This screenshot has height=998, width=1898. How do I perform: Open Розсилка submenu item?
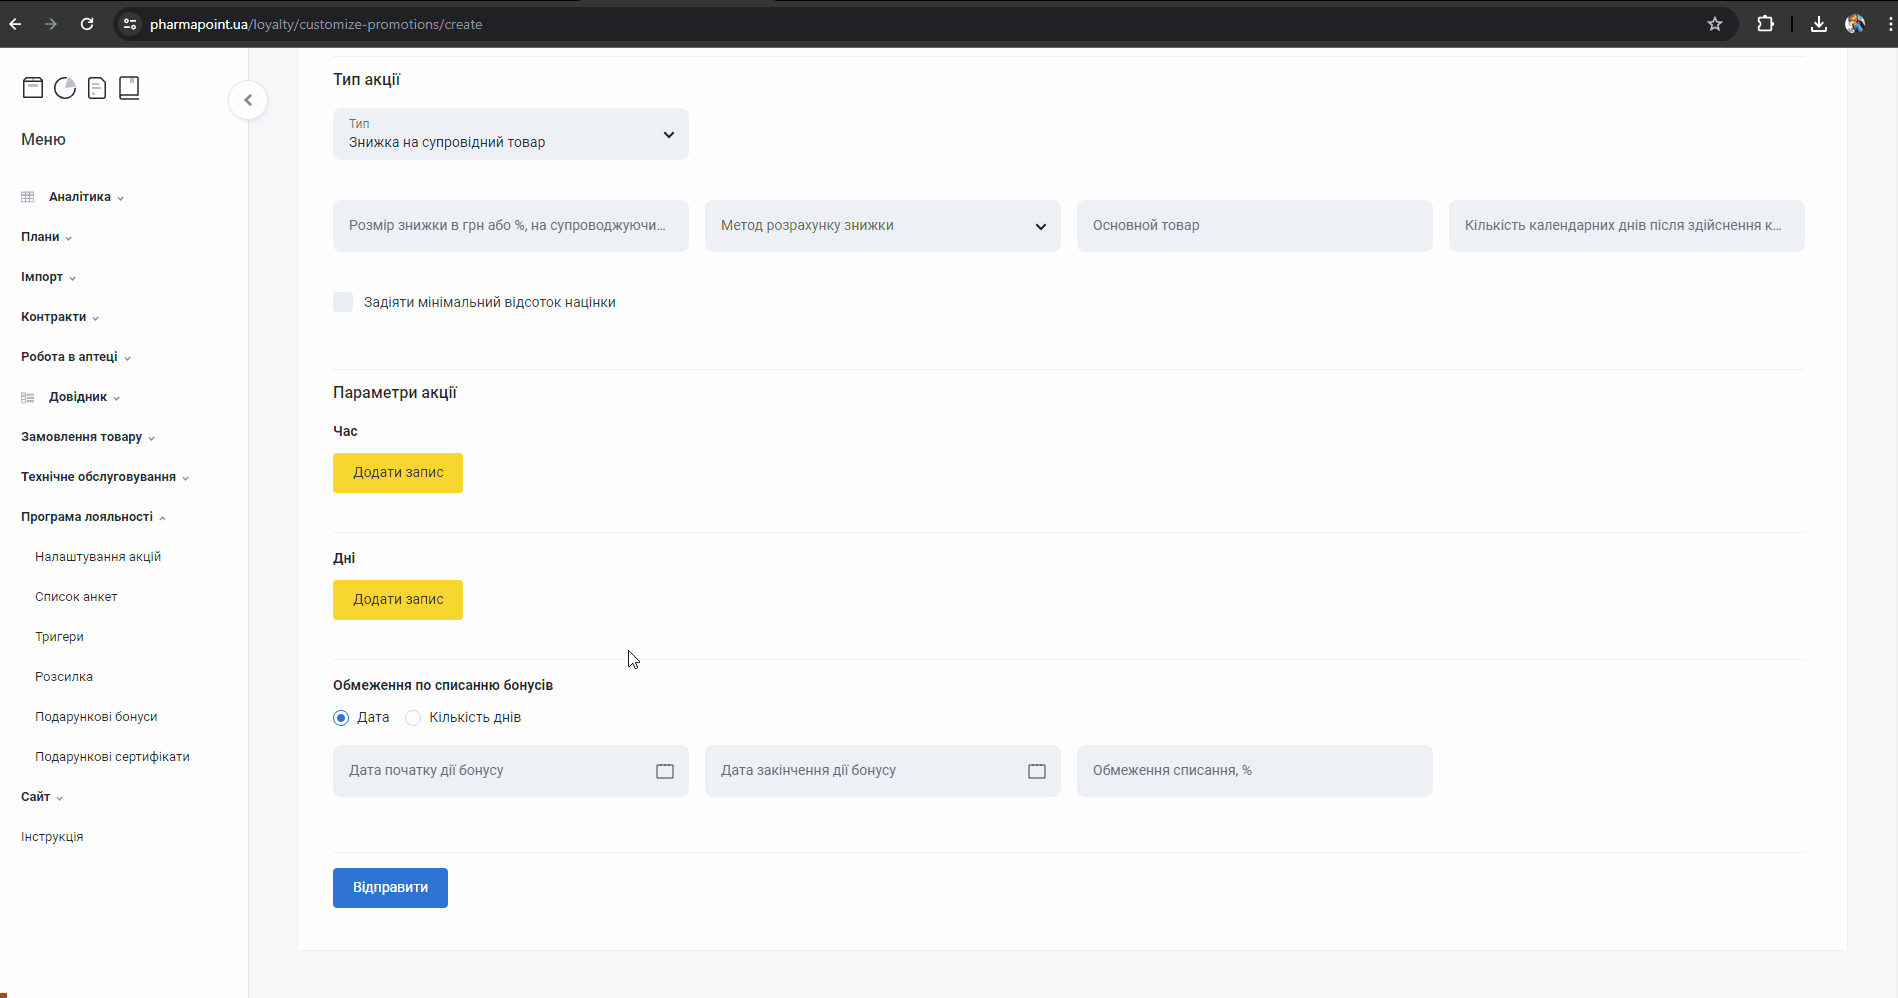[x=64, y=677]
